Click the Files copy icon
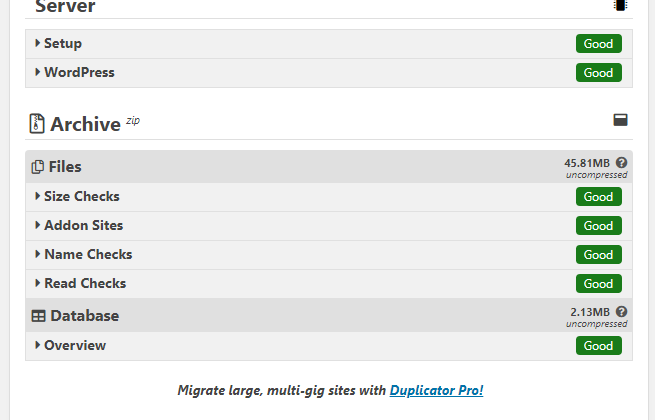 point(38,167)
